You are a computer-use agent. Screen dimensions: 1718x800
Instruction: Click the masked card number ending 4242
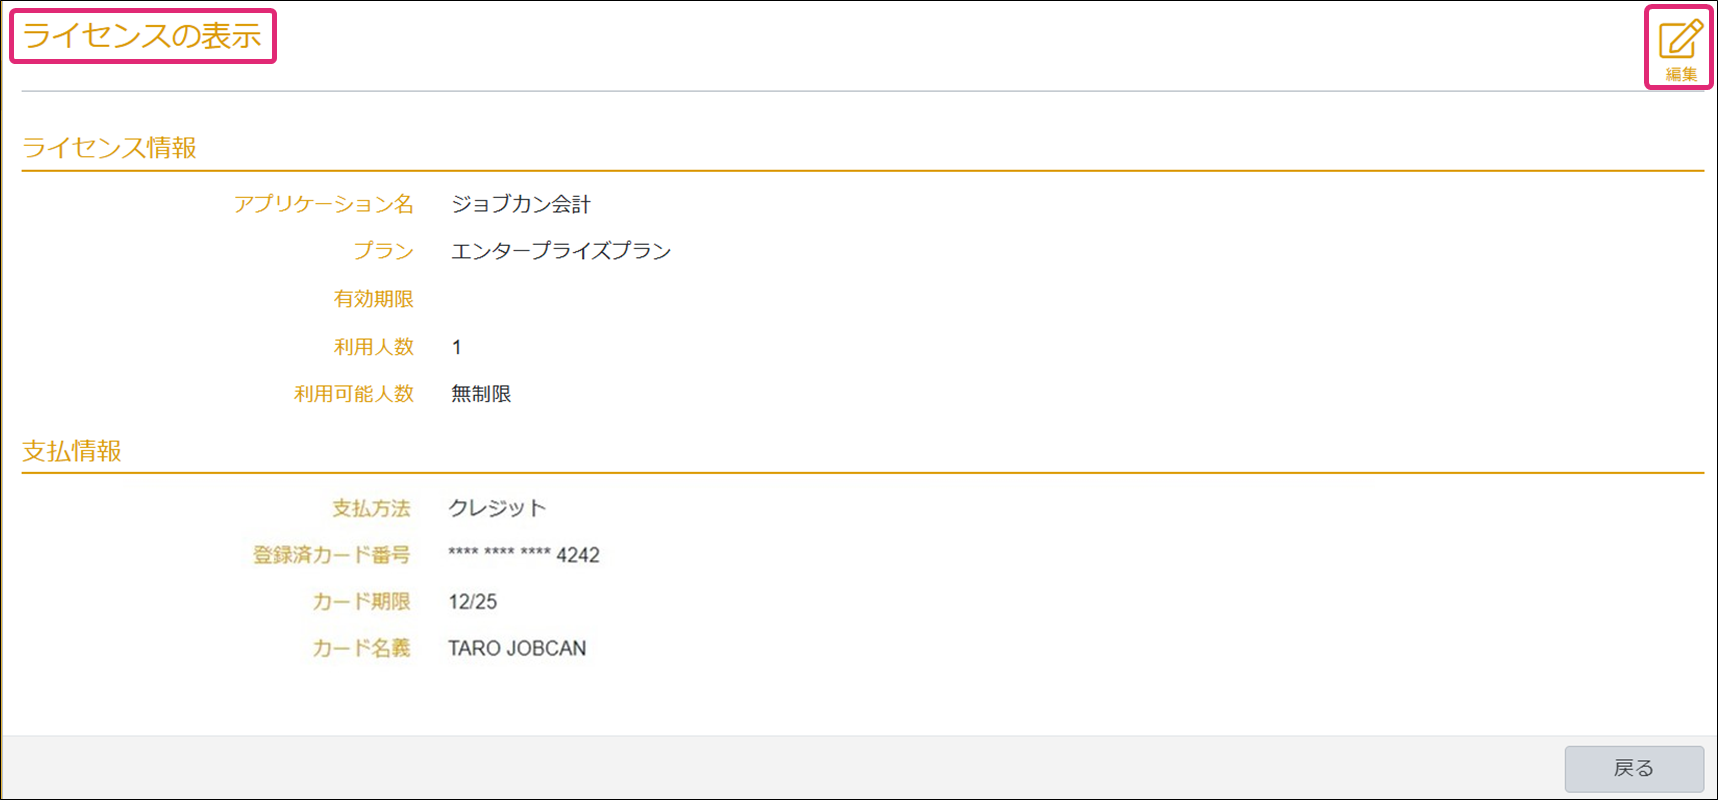pyautogui.click(x=524, y=555)
